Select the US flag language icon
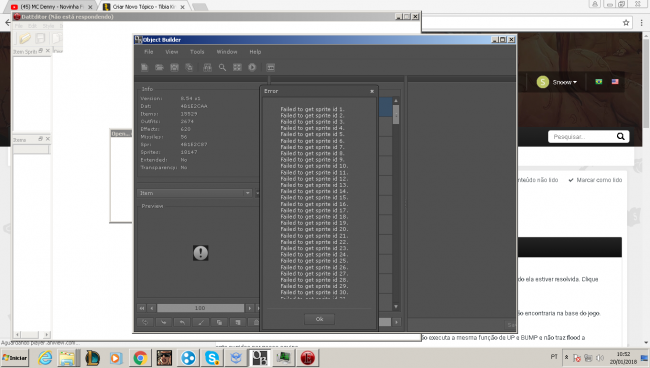Viewport: 650px width, 368px height. pyautogui.click(x=615, y=82)
